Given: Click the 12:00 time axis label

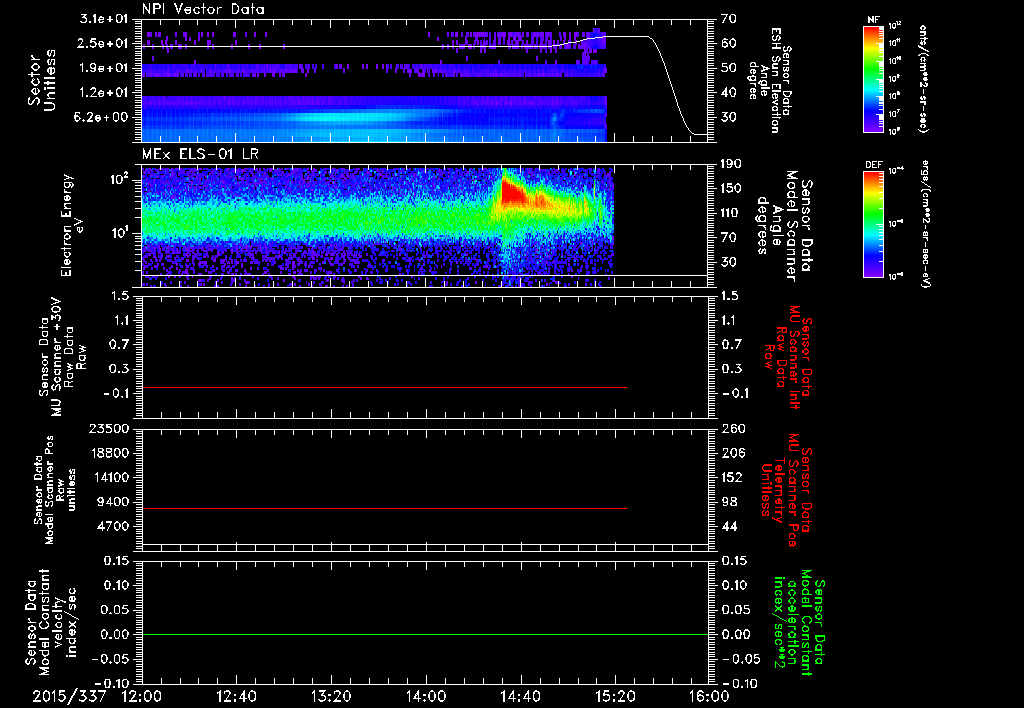Looking at the screenshot, I should tap(142, 696).
